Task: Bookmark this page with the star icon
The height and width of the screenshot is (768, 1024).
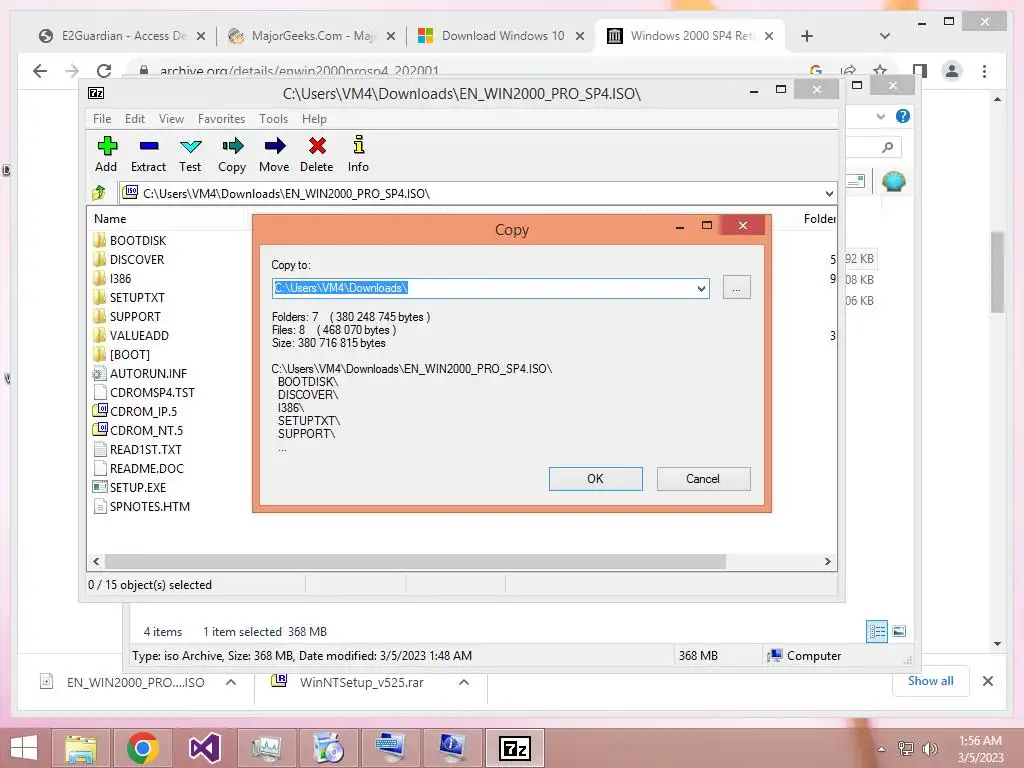Action: (880, 71)
